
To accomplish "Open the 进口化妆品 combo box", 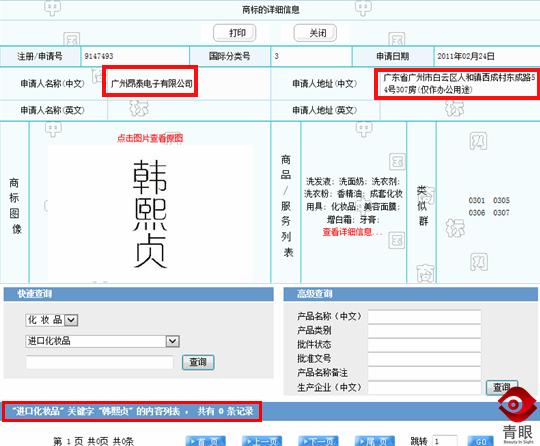I will click(x=103, y=341).
